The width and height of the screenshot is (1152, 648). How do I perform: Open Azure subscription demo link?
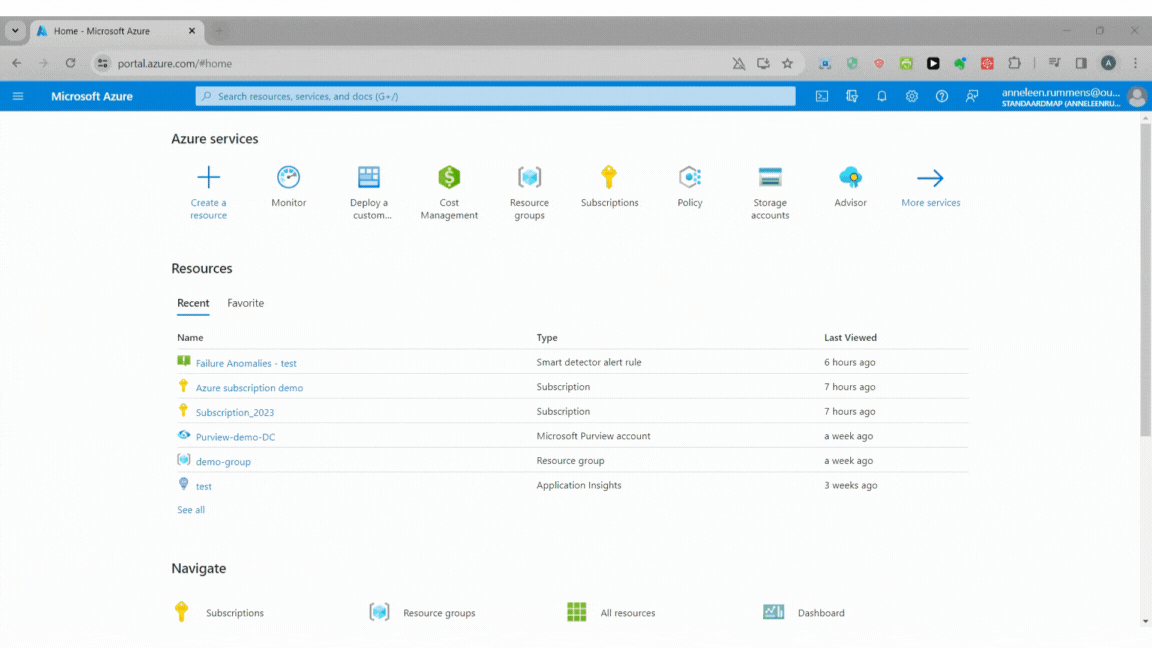coord(249,388)
